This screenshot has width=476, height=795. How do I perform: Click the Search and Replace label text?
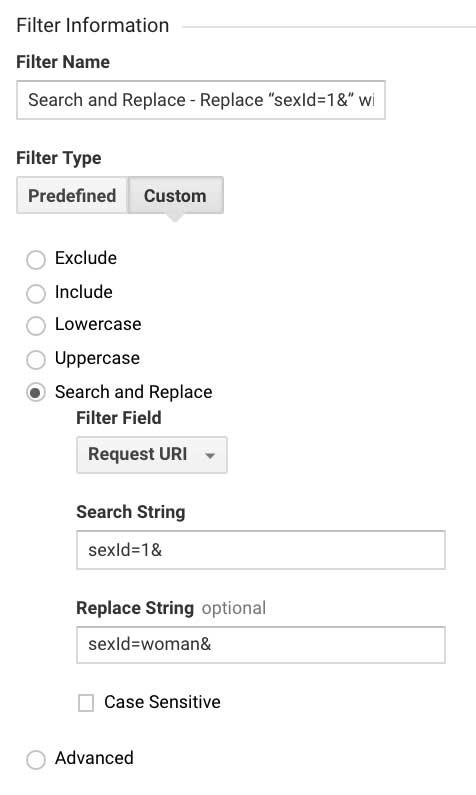click(134, 392)
